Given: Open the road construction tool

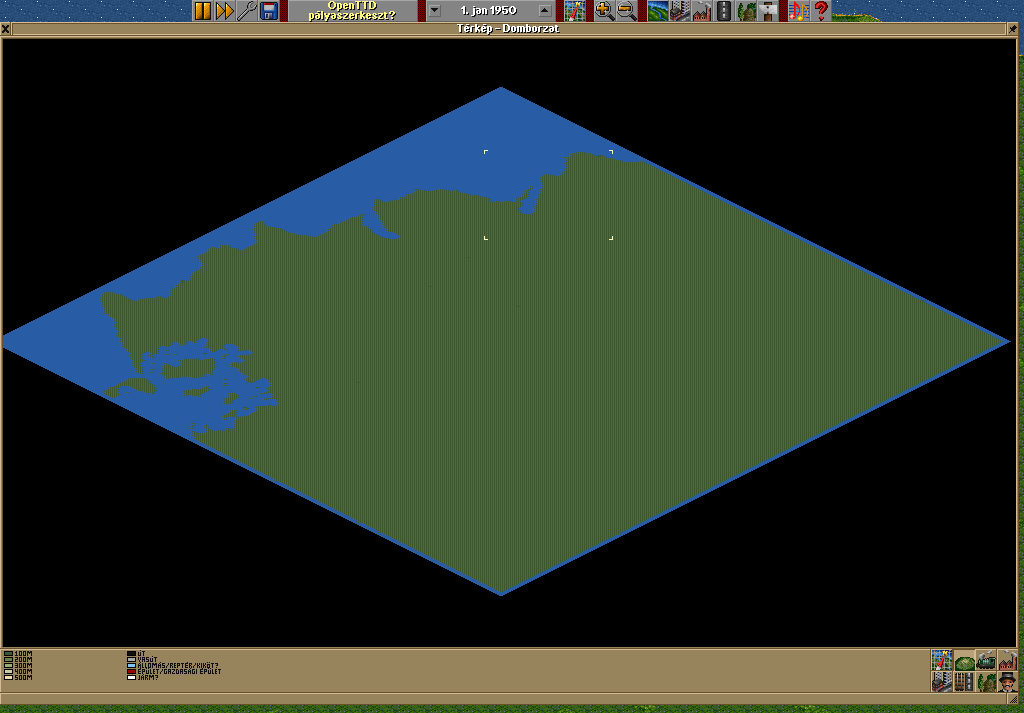Looking at the screenshot, I should click(724, 10).
